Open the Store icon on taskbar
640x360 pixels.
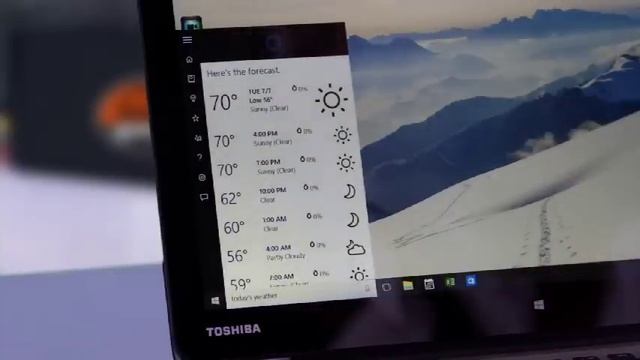[x=429, y=284]
